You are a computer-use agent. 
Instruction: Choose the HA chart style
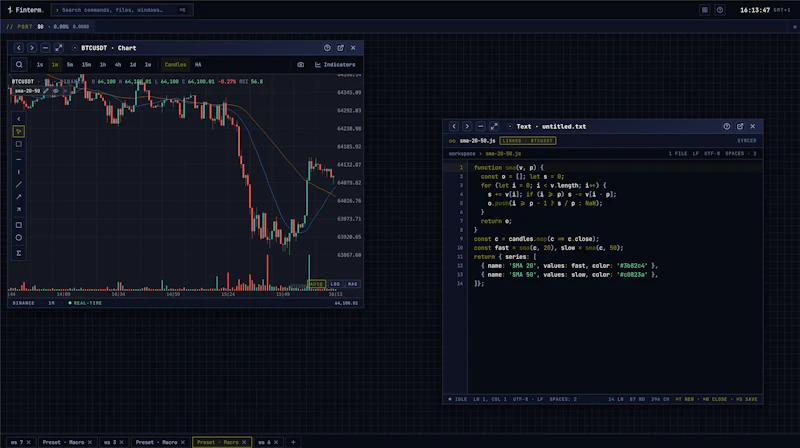pyautogui.click(x=198, y=65)
